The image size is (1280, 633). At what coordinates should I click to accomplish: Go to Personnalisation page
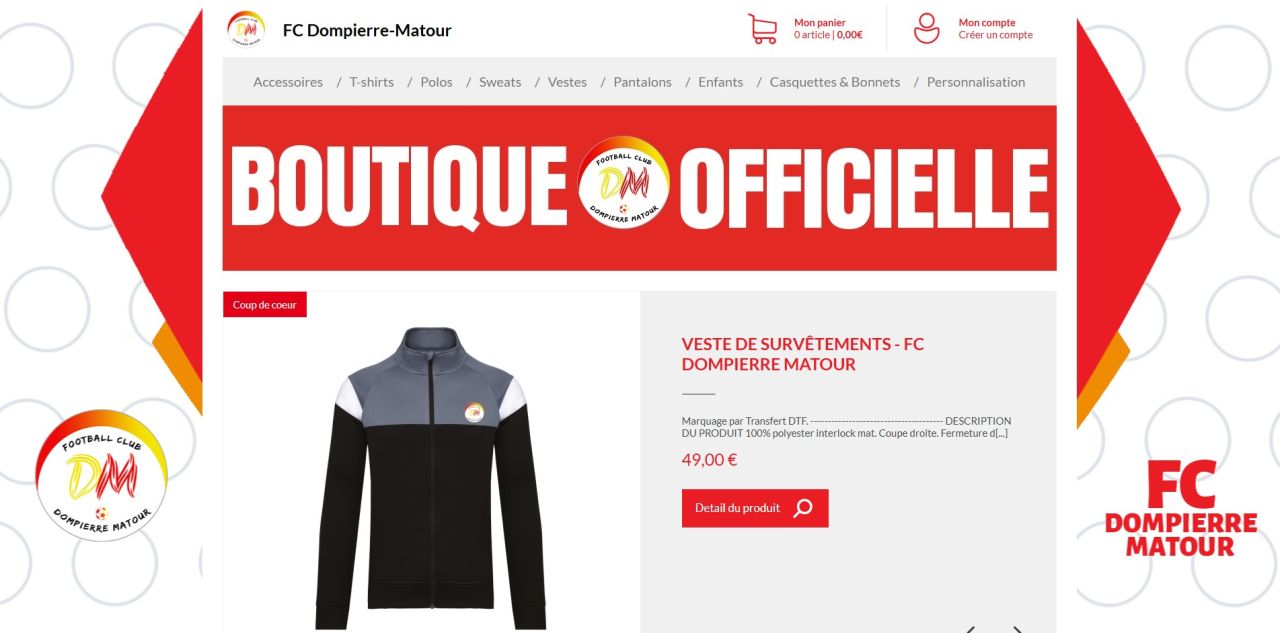click(x=976, y=82)
